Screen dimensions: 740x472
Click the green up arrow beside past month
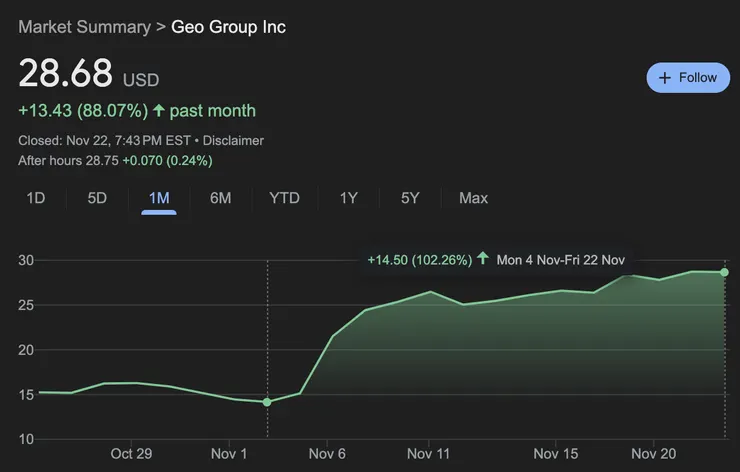159,110
